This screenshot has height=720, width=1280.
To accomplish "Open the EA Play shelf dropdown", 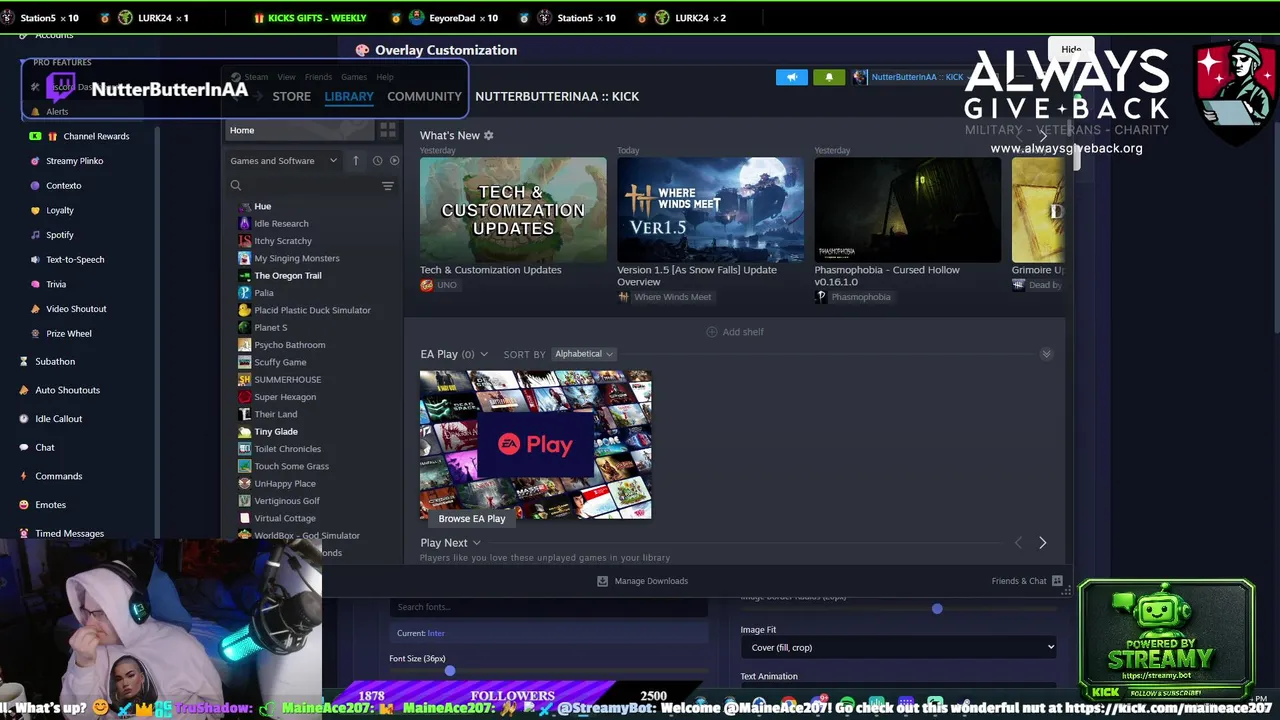I will [484, 354].
